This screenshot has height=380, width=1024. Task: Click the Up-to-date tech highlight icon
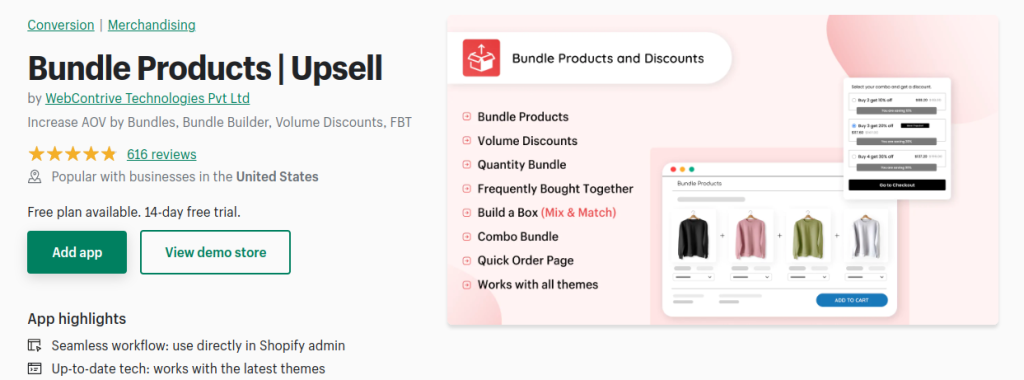tap(35, 368)
